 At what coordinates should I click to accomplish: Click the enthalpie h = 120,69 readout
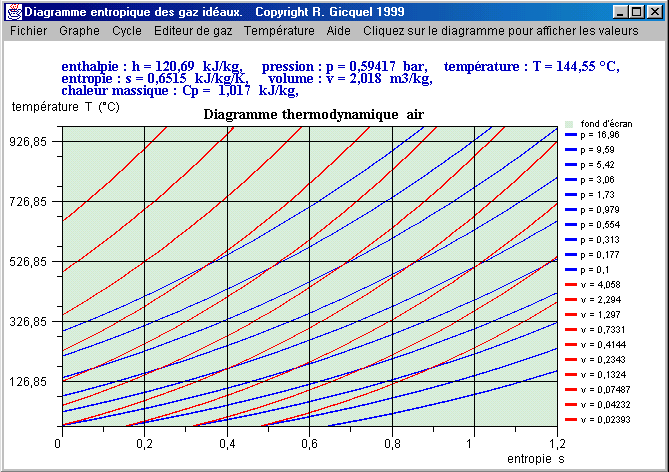pos(152,67)
